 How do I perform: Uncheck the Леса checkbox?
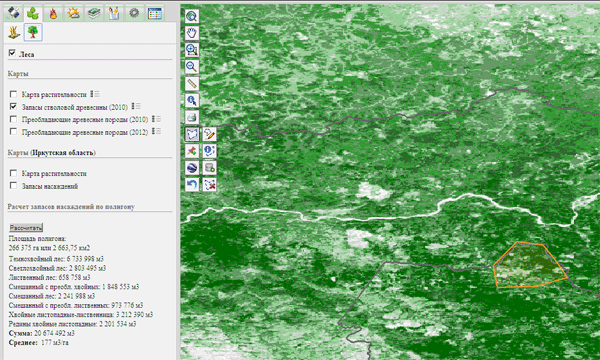coord(12,53)
